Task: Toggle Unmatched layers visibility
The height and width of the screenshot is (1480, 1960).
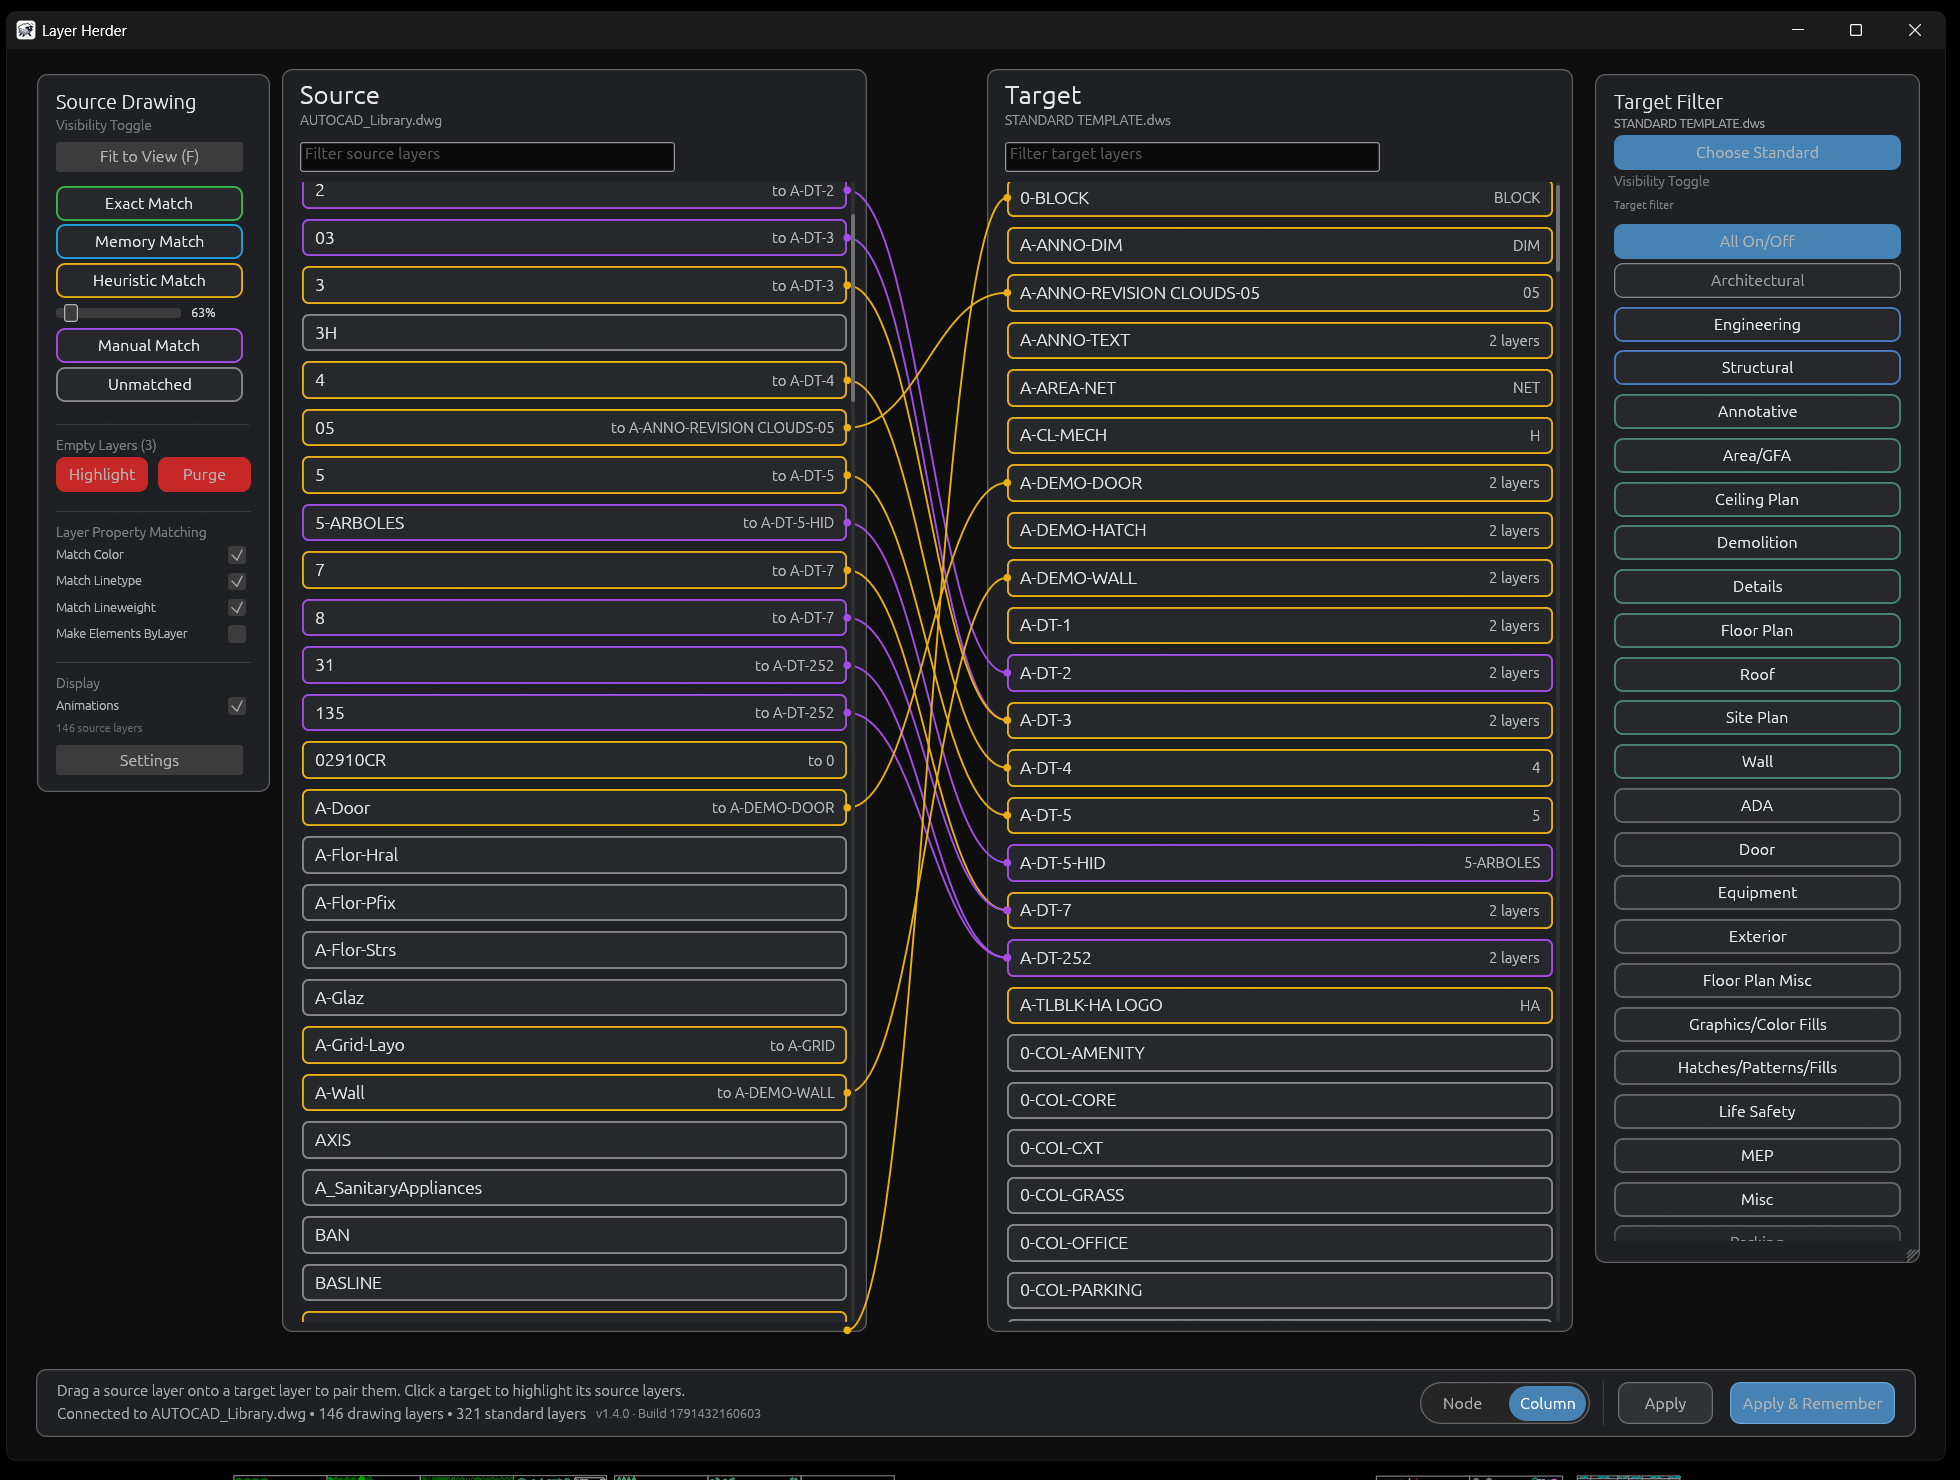Action: (x=149, y=384)
